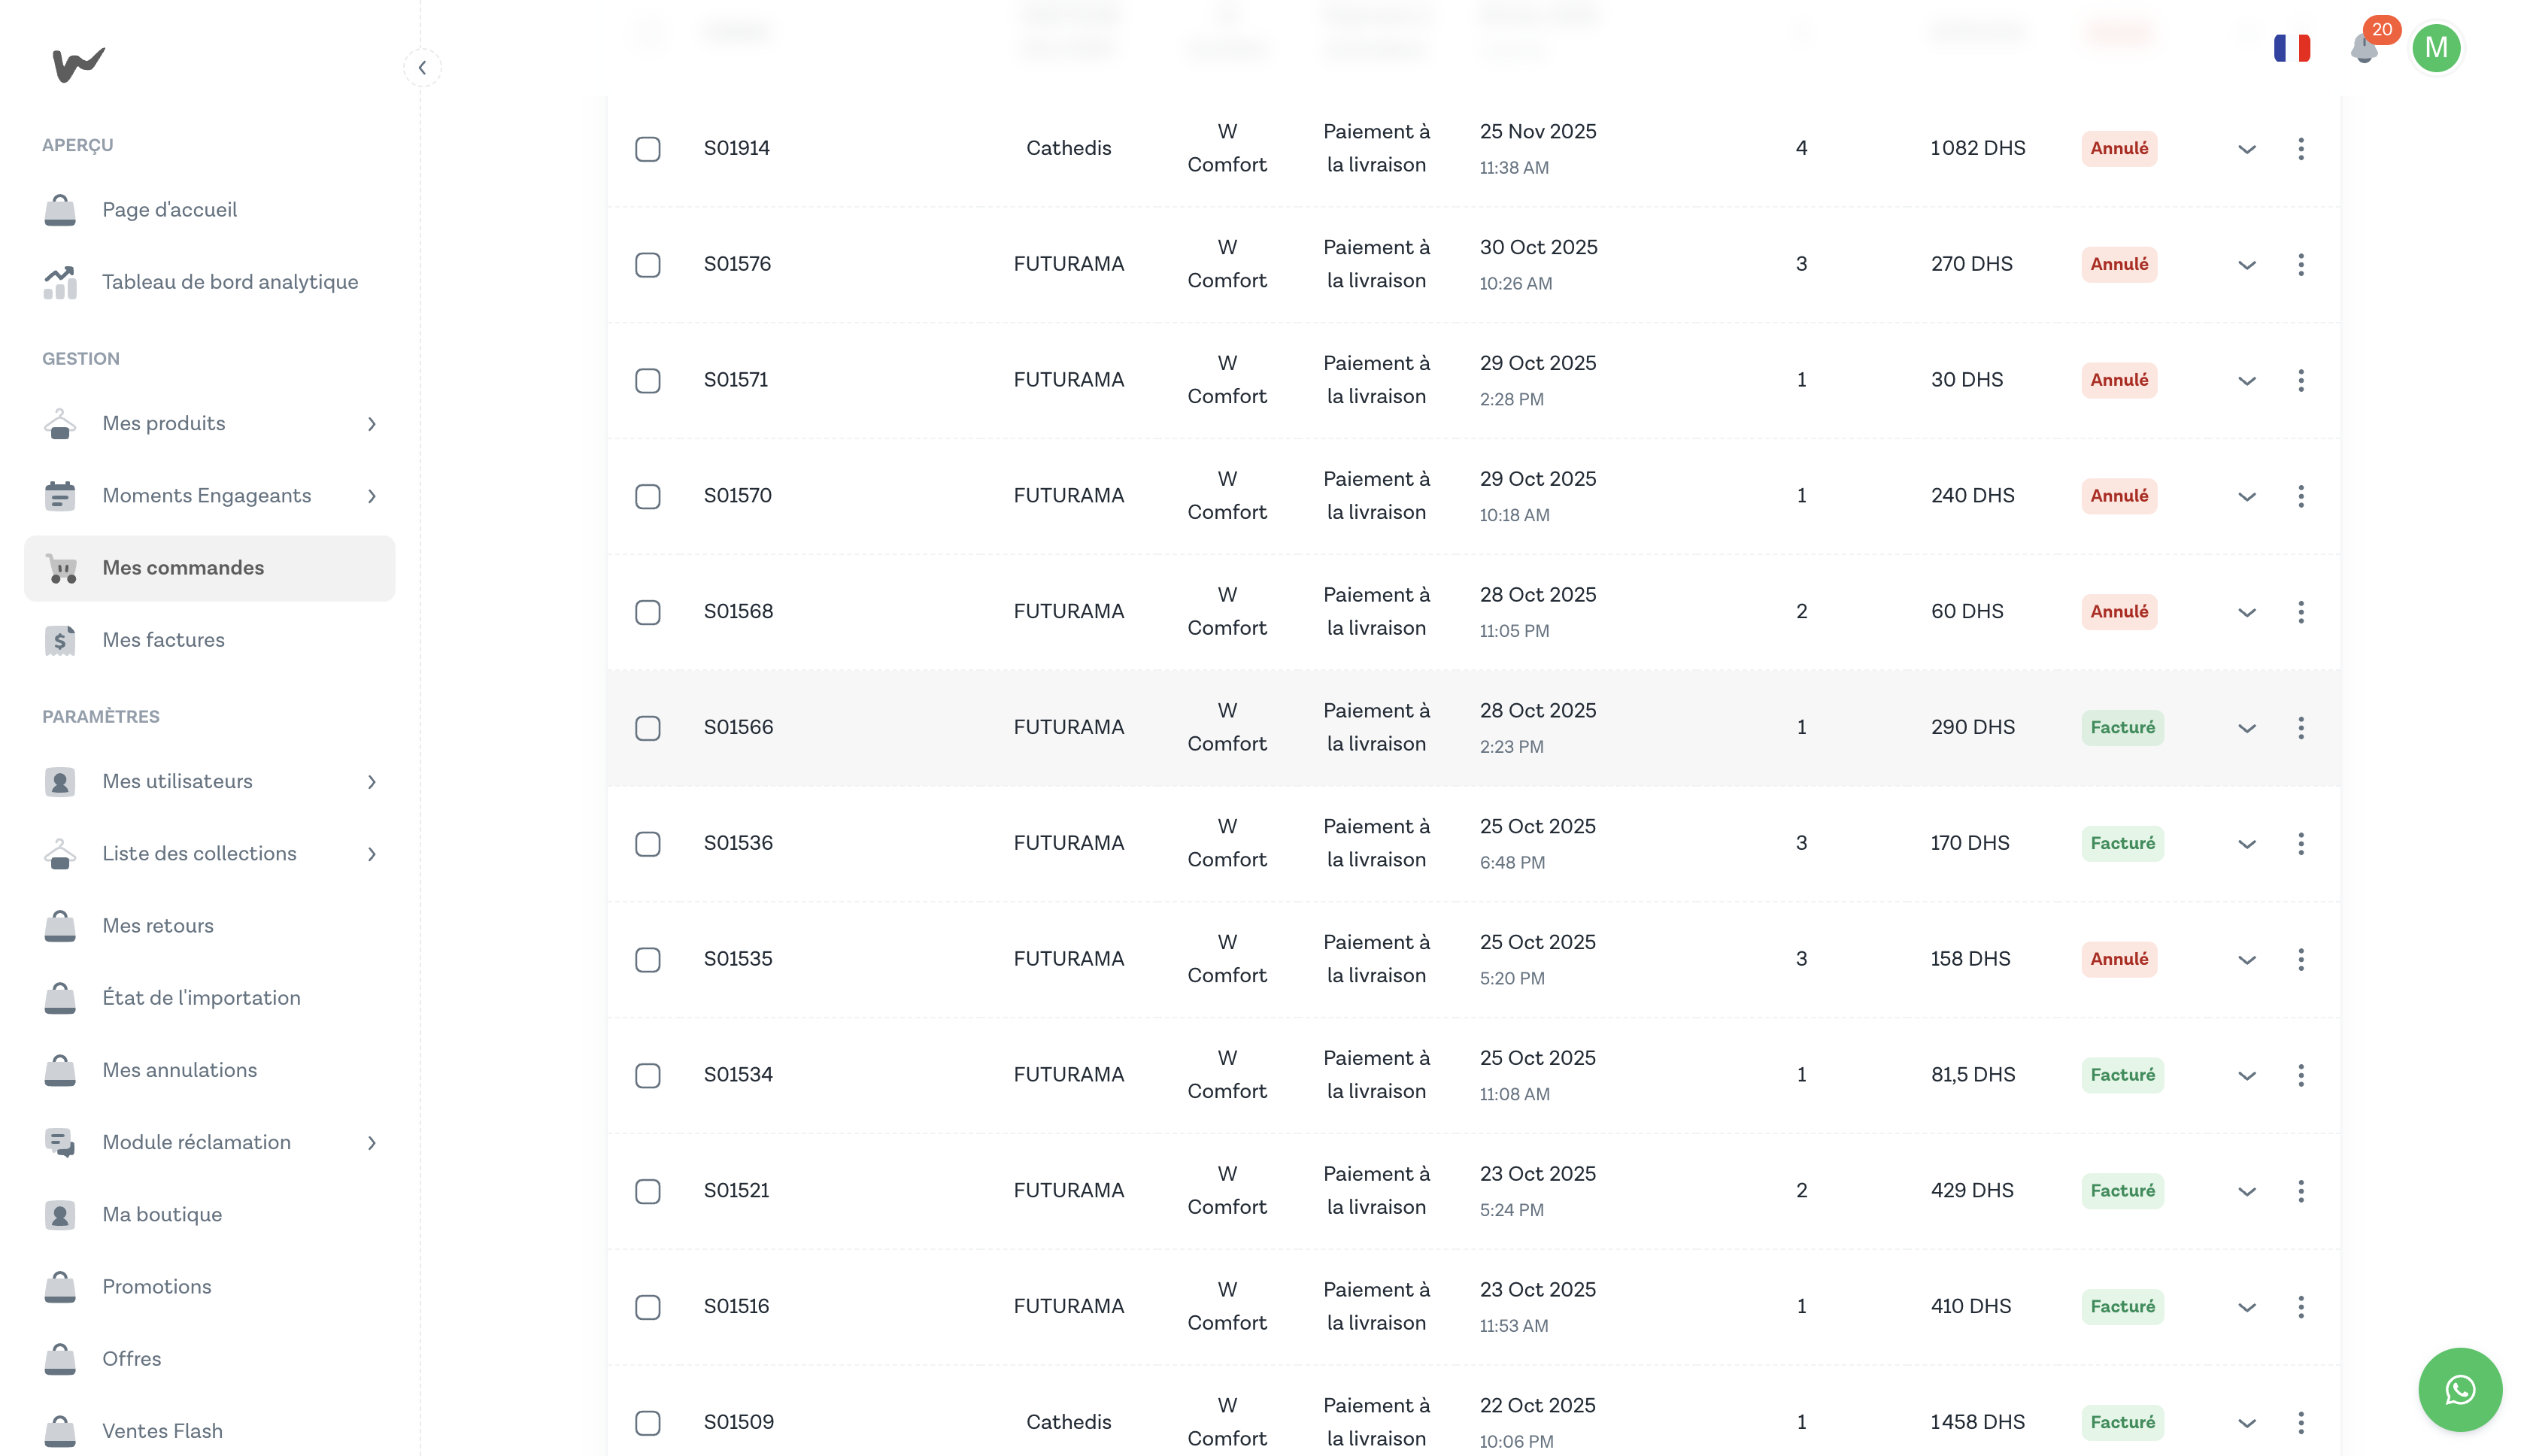This screenshot has height=1456, width=2527.
Task: Click the W logo in sidebar
Action: click(78, 65)
